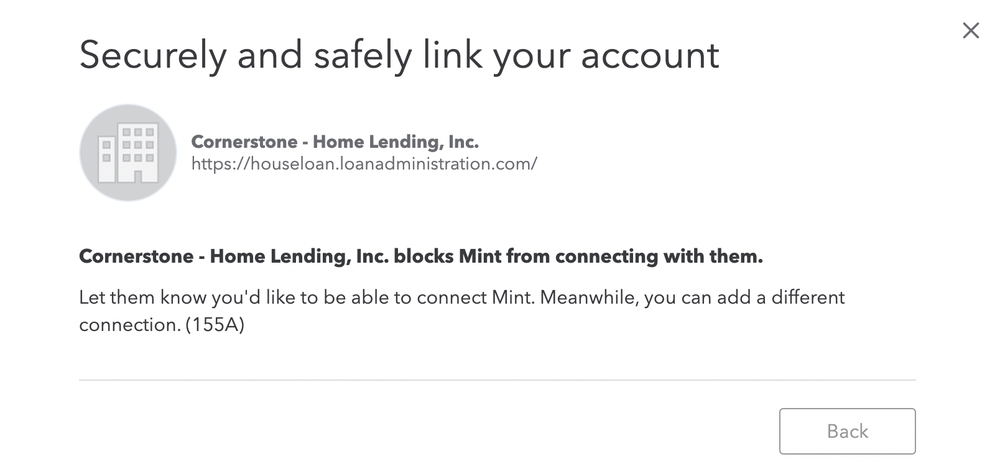Click the word "Securely" in the title
1000x467 pixels.
coord(150,54)
